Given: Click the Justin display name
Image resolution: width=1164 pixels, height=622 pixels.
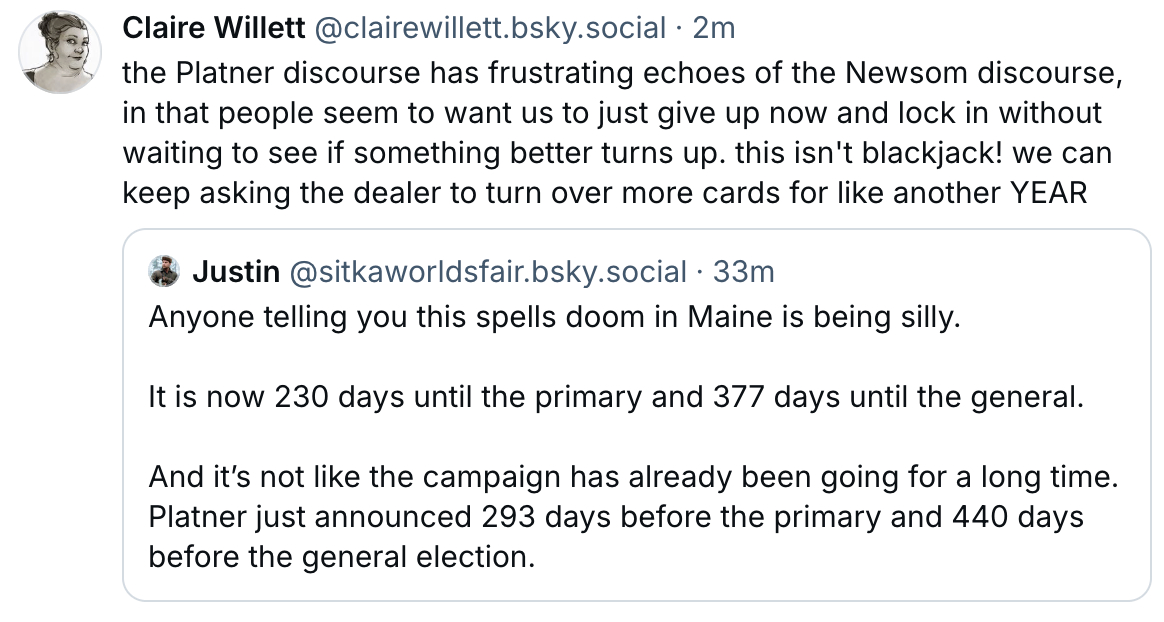Looking at the screenshot, I should pyautogui.click(x=235, y=271).
